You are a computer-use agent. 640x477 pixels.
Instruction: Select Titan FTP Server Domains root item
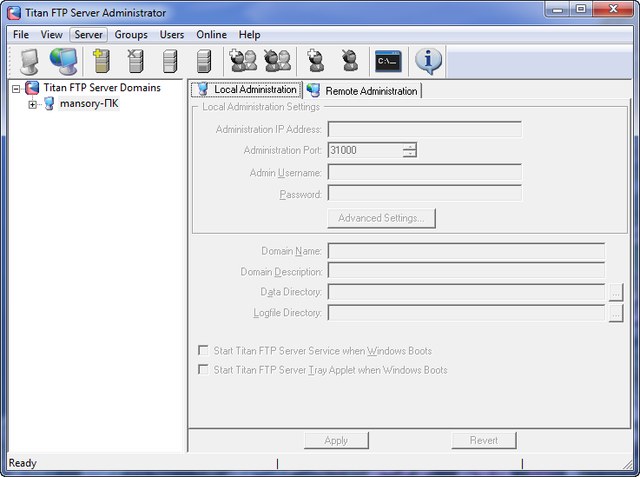[x=102, y=87]
